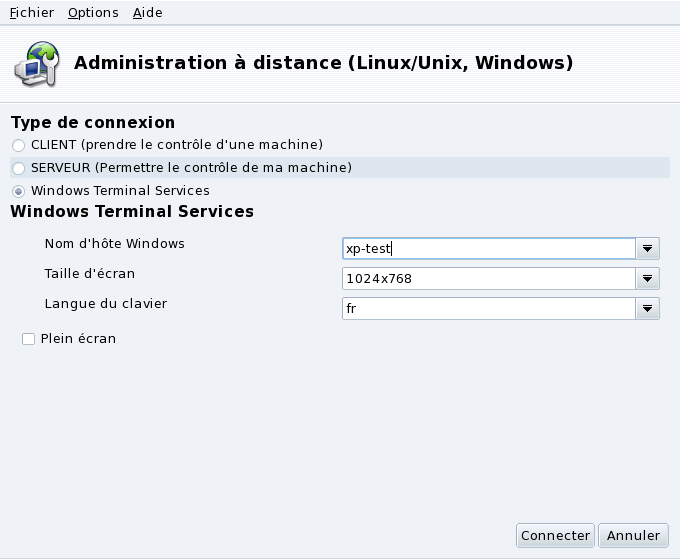Click the Windows Terminal Services option label
Viewport: 680px width, 560px height.
[x=120, y=191]
